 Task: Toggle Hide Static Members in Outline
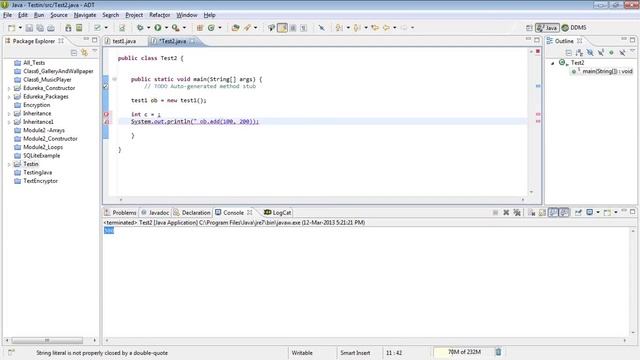pyautogui.click(x=601, y=53)
